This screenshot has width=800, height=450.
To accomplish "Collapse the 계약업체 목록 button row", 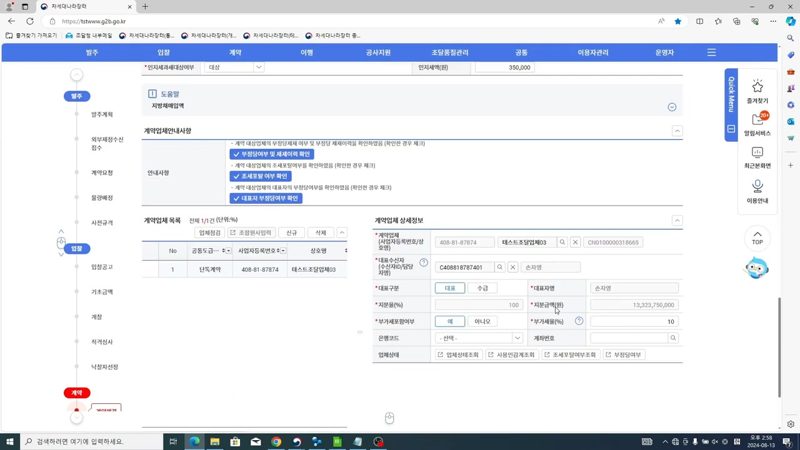I will coord(342,233).
